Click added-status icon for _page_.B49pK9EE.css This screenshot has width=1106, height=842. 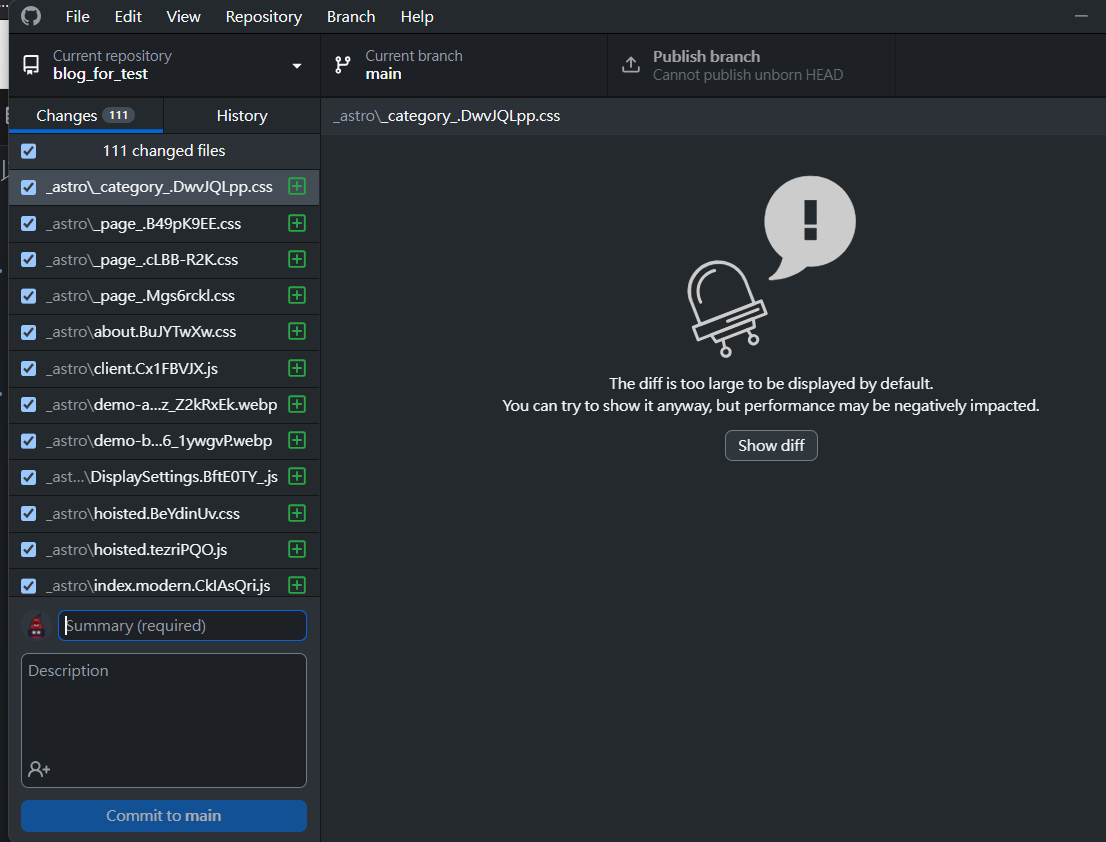pyautogui.click(x=297, y=223)
